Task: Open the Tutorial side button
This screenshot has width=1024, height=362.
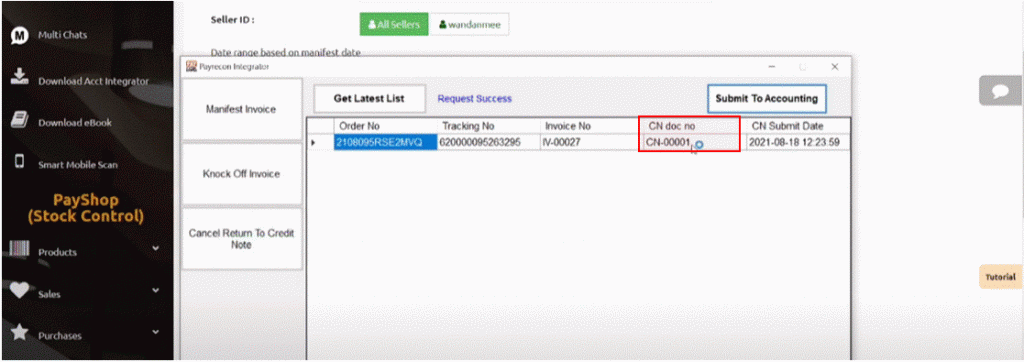Action: tap(1000, 277)
